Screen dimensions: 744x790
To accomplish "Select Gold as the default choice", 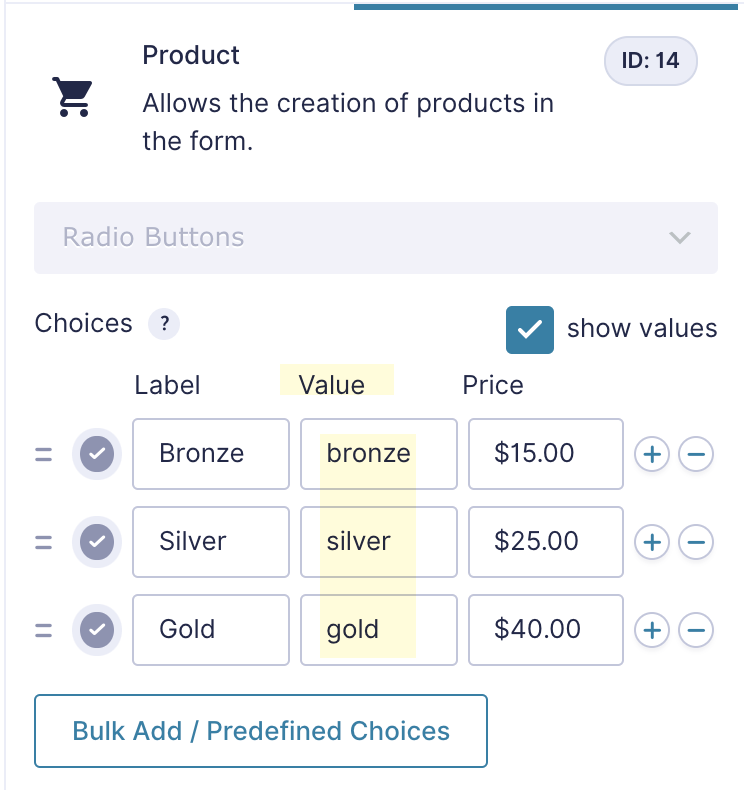I will click(97, 630).
